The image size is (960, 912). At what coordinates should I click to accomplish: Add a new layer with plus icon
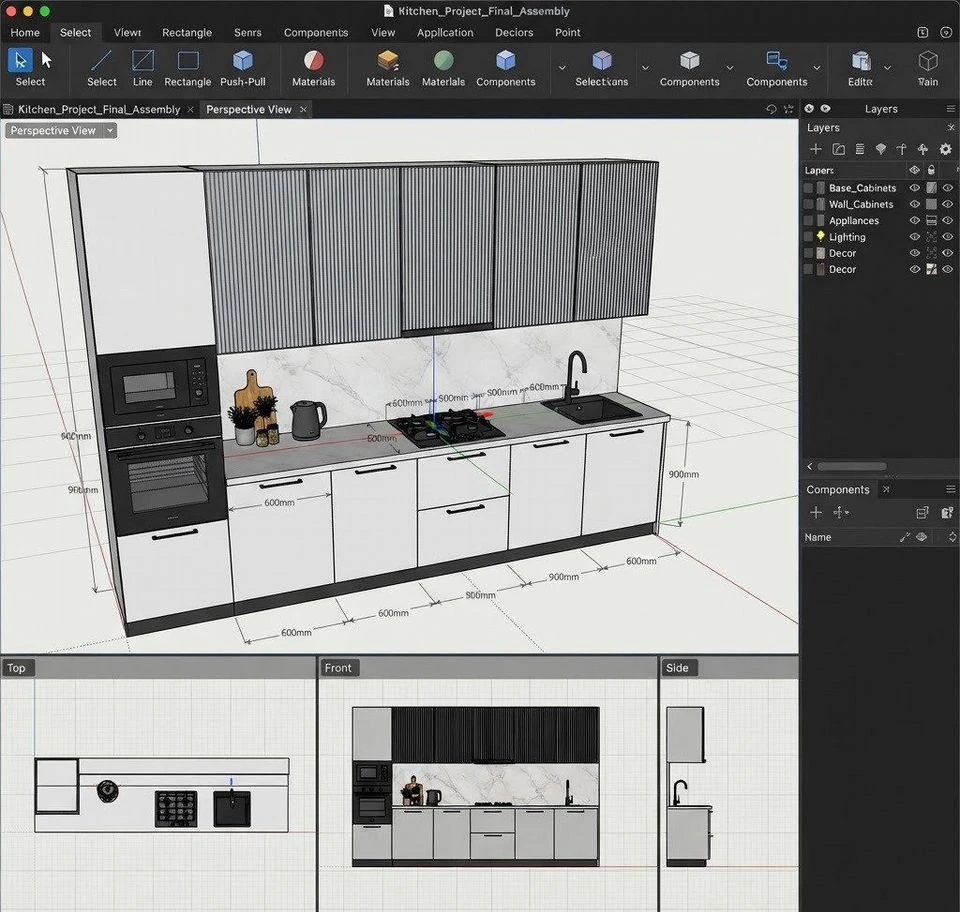(x=816, y=149)
